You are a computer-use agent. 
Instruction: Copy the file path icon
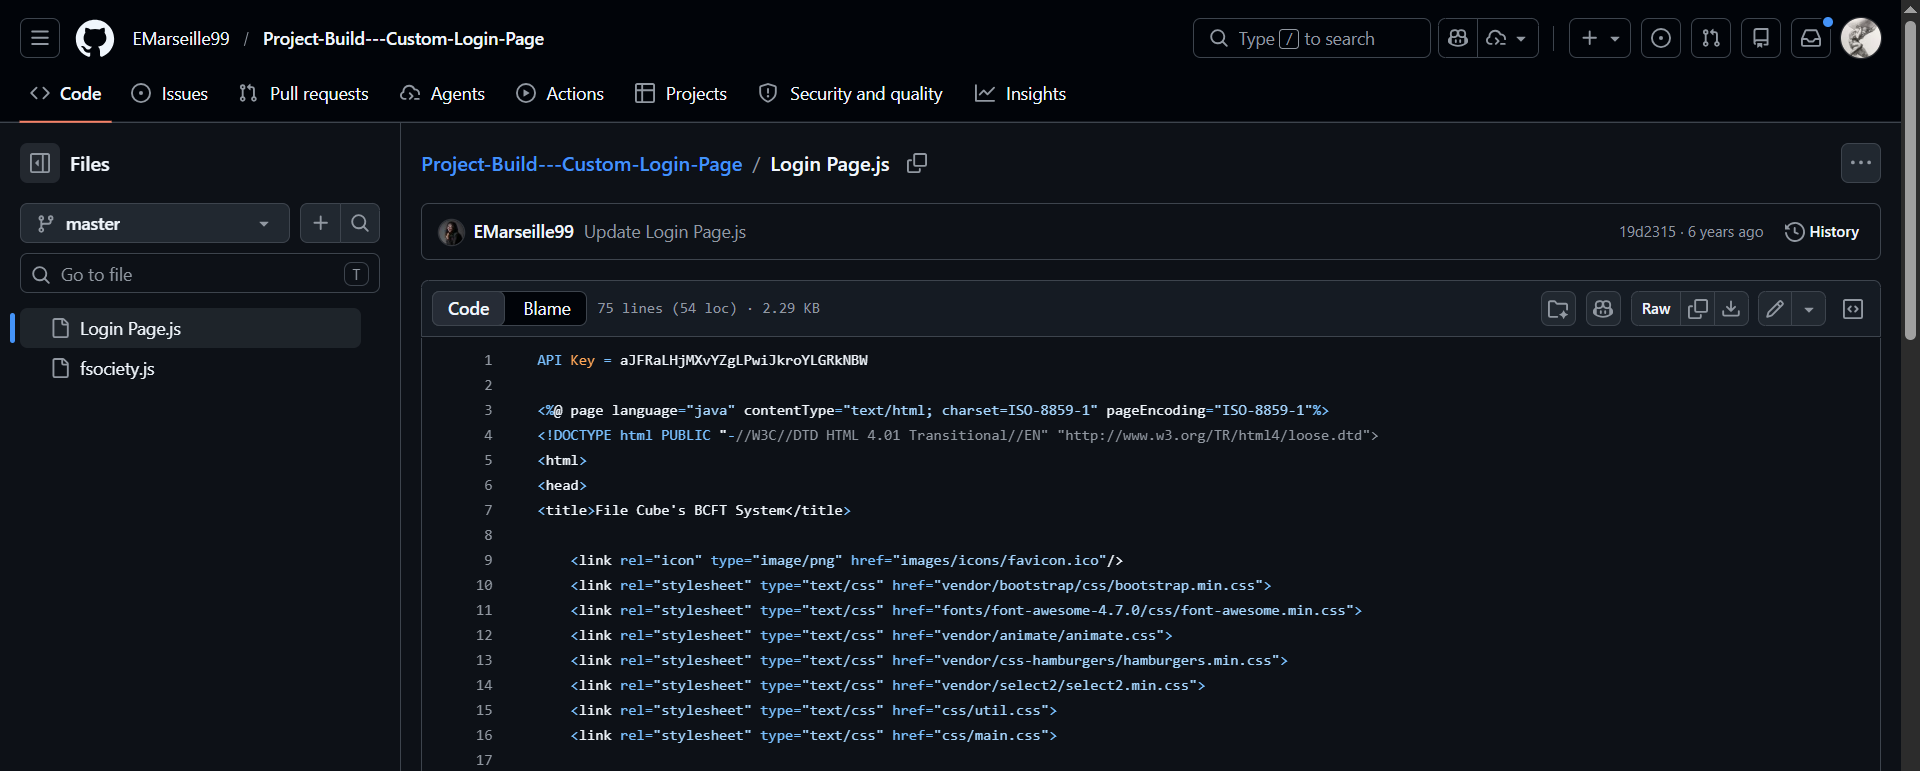pyautogui.click(x=917, y=163)
